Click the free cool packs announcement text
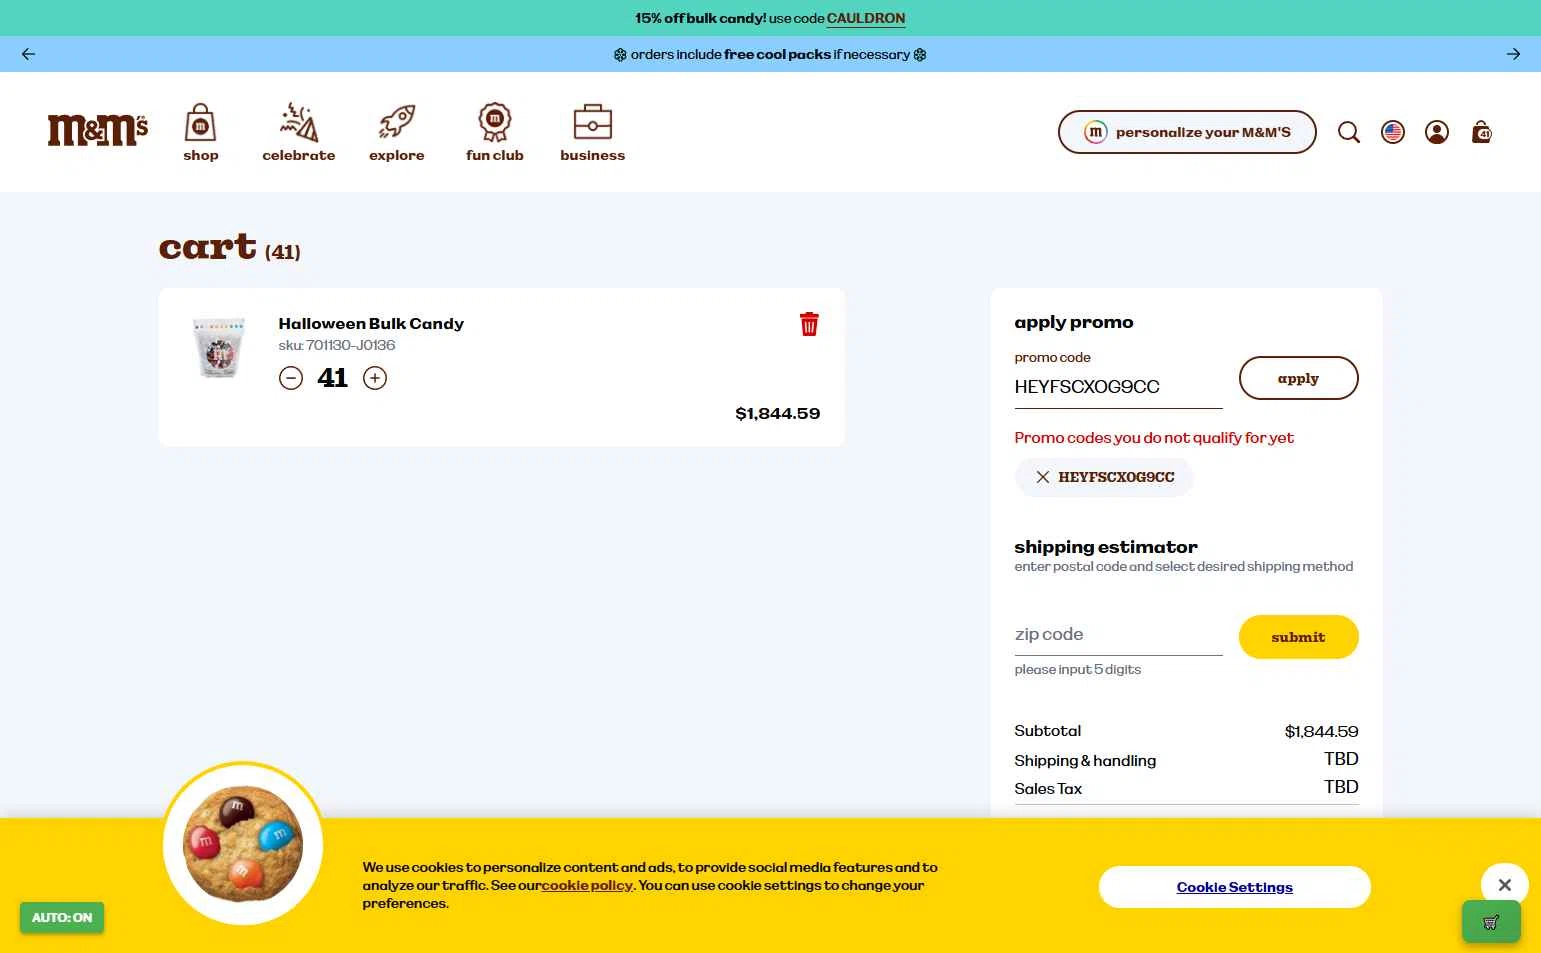Viewport: 1541px width, 953px height. (770, 54)
